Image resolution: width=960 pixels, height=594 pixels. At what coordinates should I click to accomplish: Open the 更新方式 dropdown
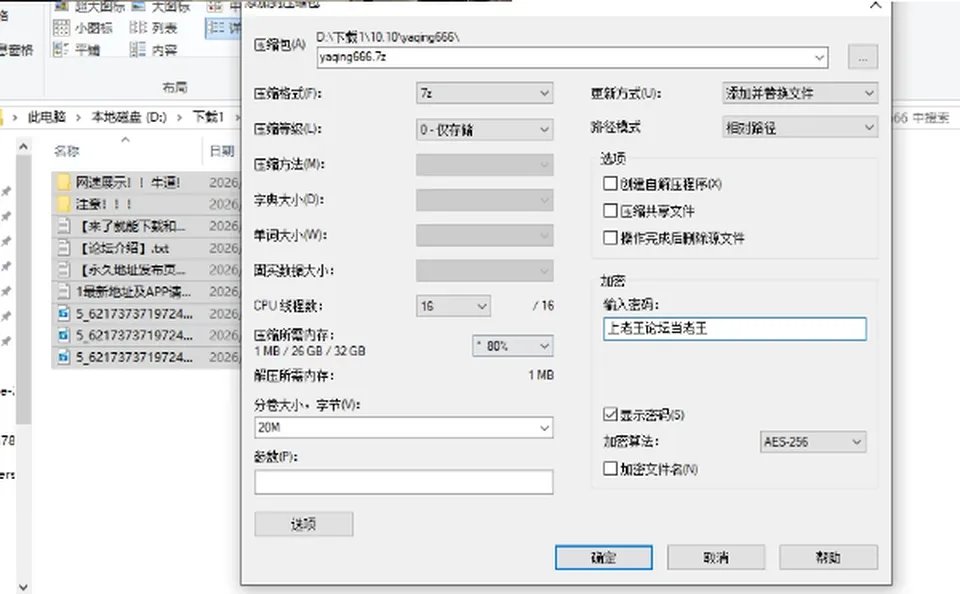[x=800, y=93]
